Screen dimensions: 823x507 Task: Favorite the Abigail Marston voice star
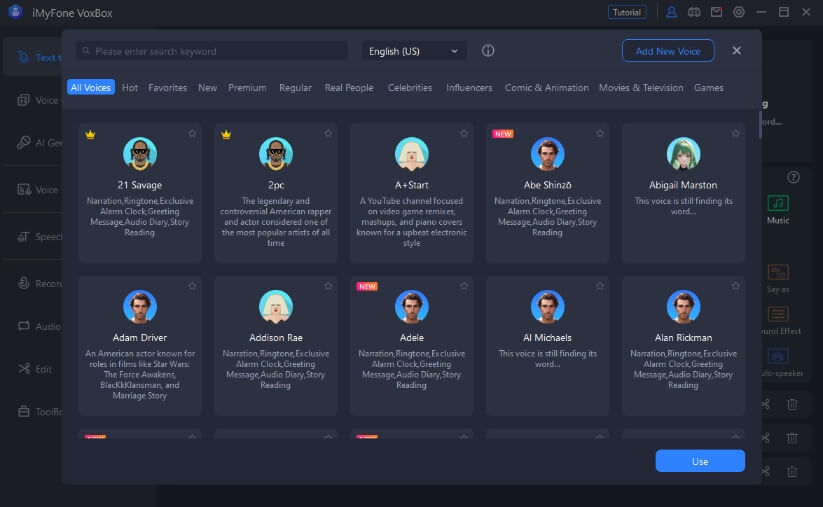point(736,133)
